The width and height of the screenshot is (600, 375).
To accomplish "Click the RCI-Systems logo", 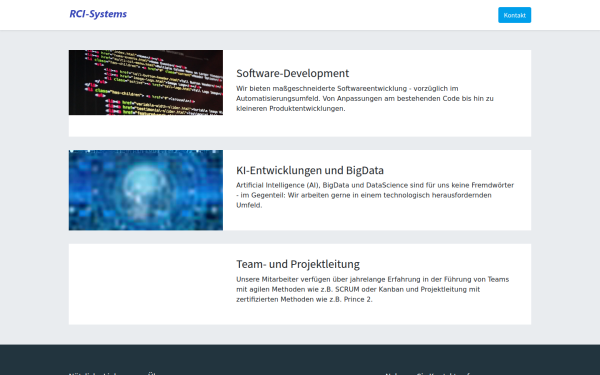I will 98,14.
